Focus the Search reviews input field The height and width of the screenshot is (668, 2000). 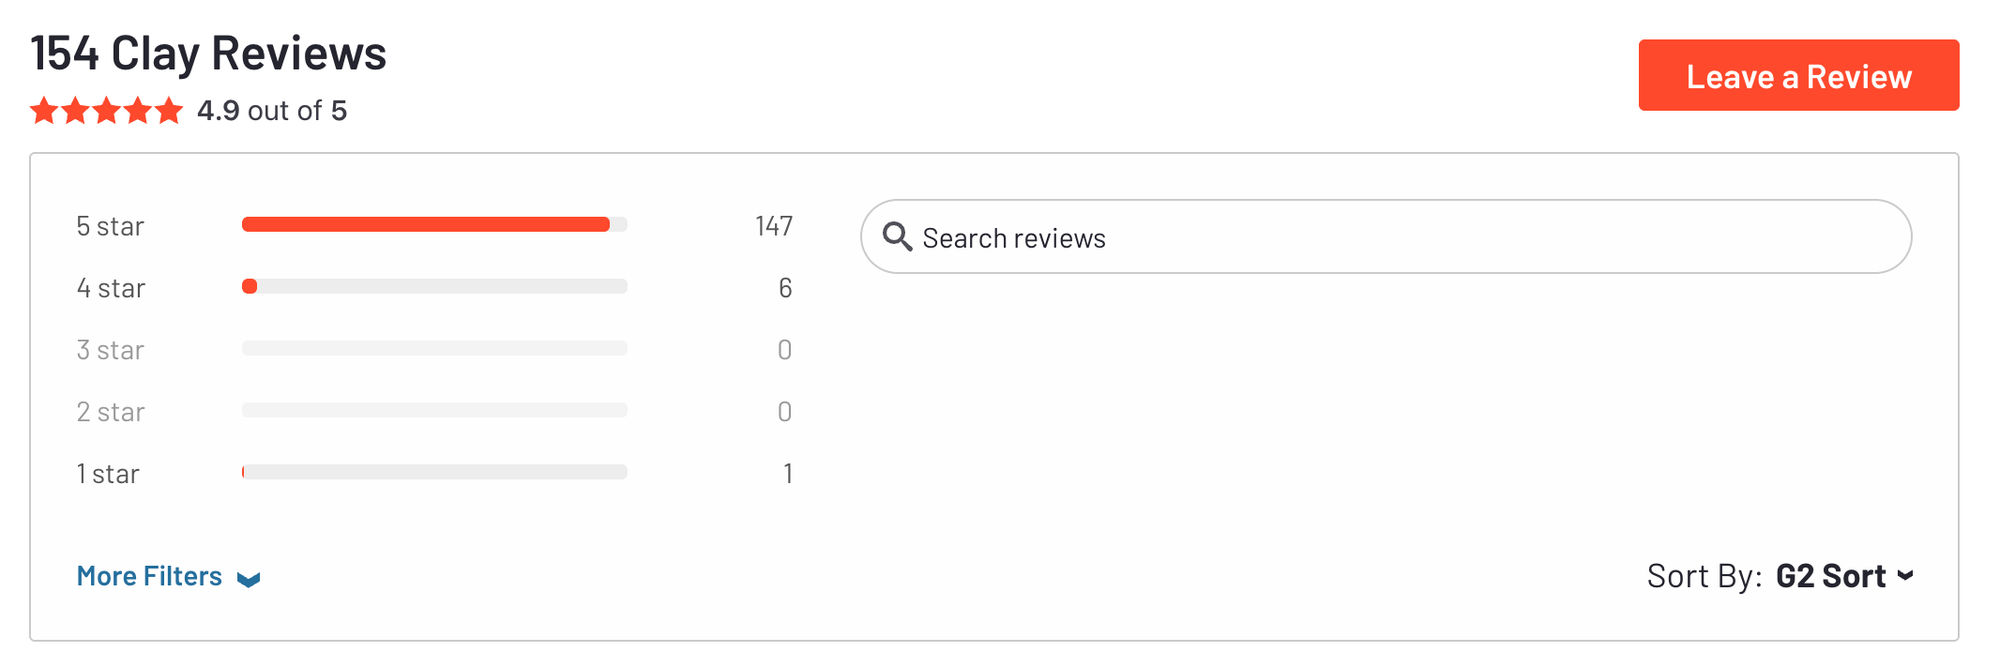(1386, 237)
